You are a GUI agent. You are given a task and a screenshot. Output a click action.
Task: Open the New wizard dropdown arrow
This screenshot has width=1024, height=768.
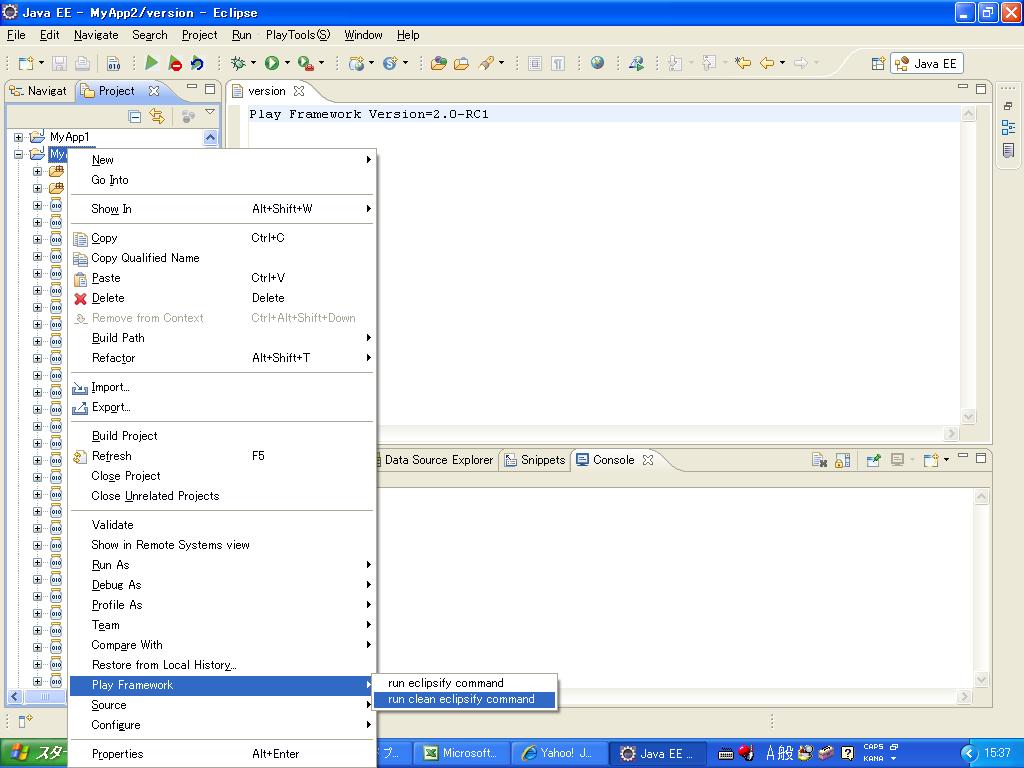(41, 63)
